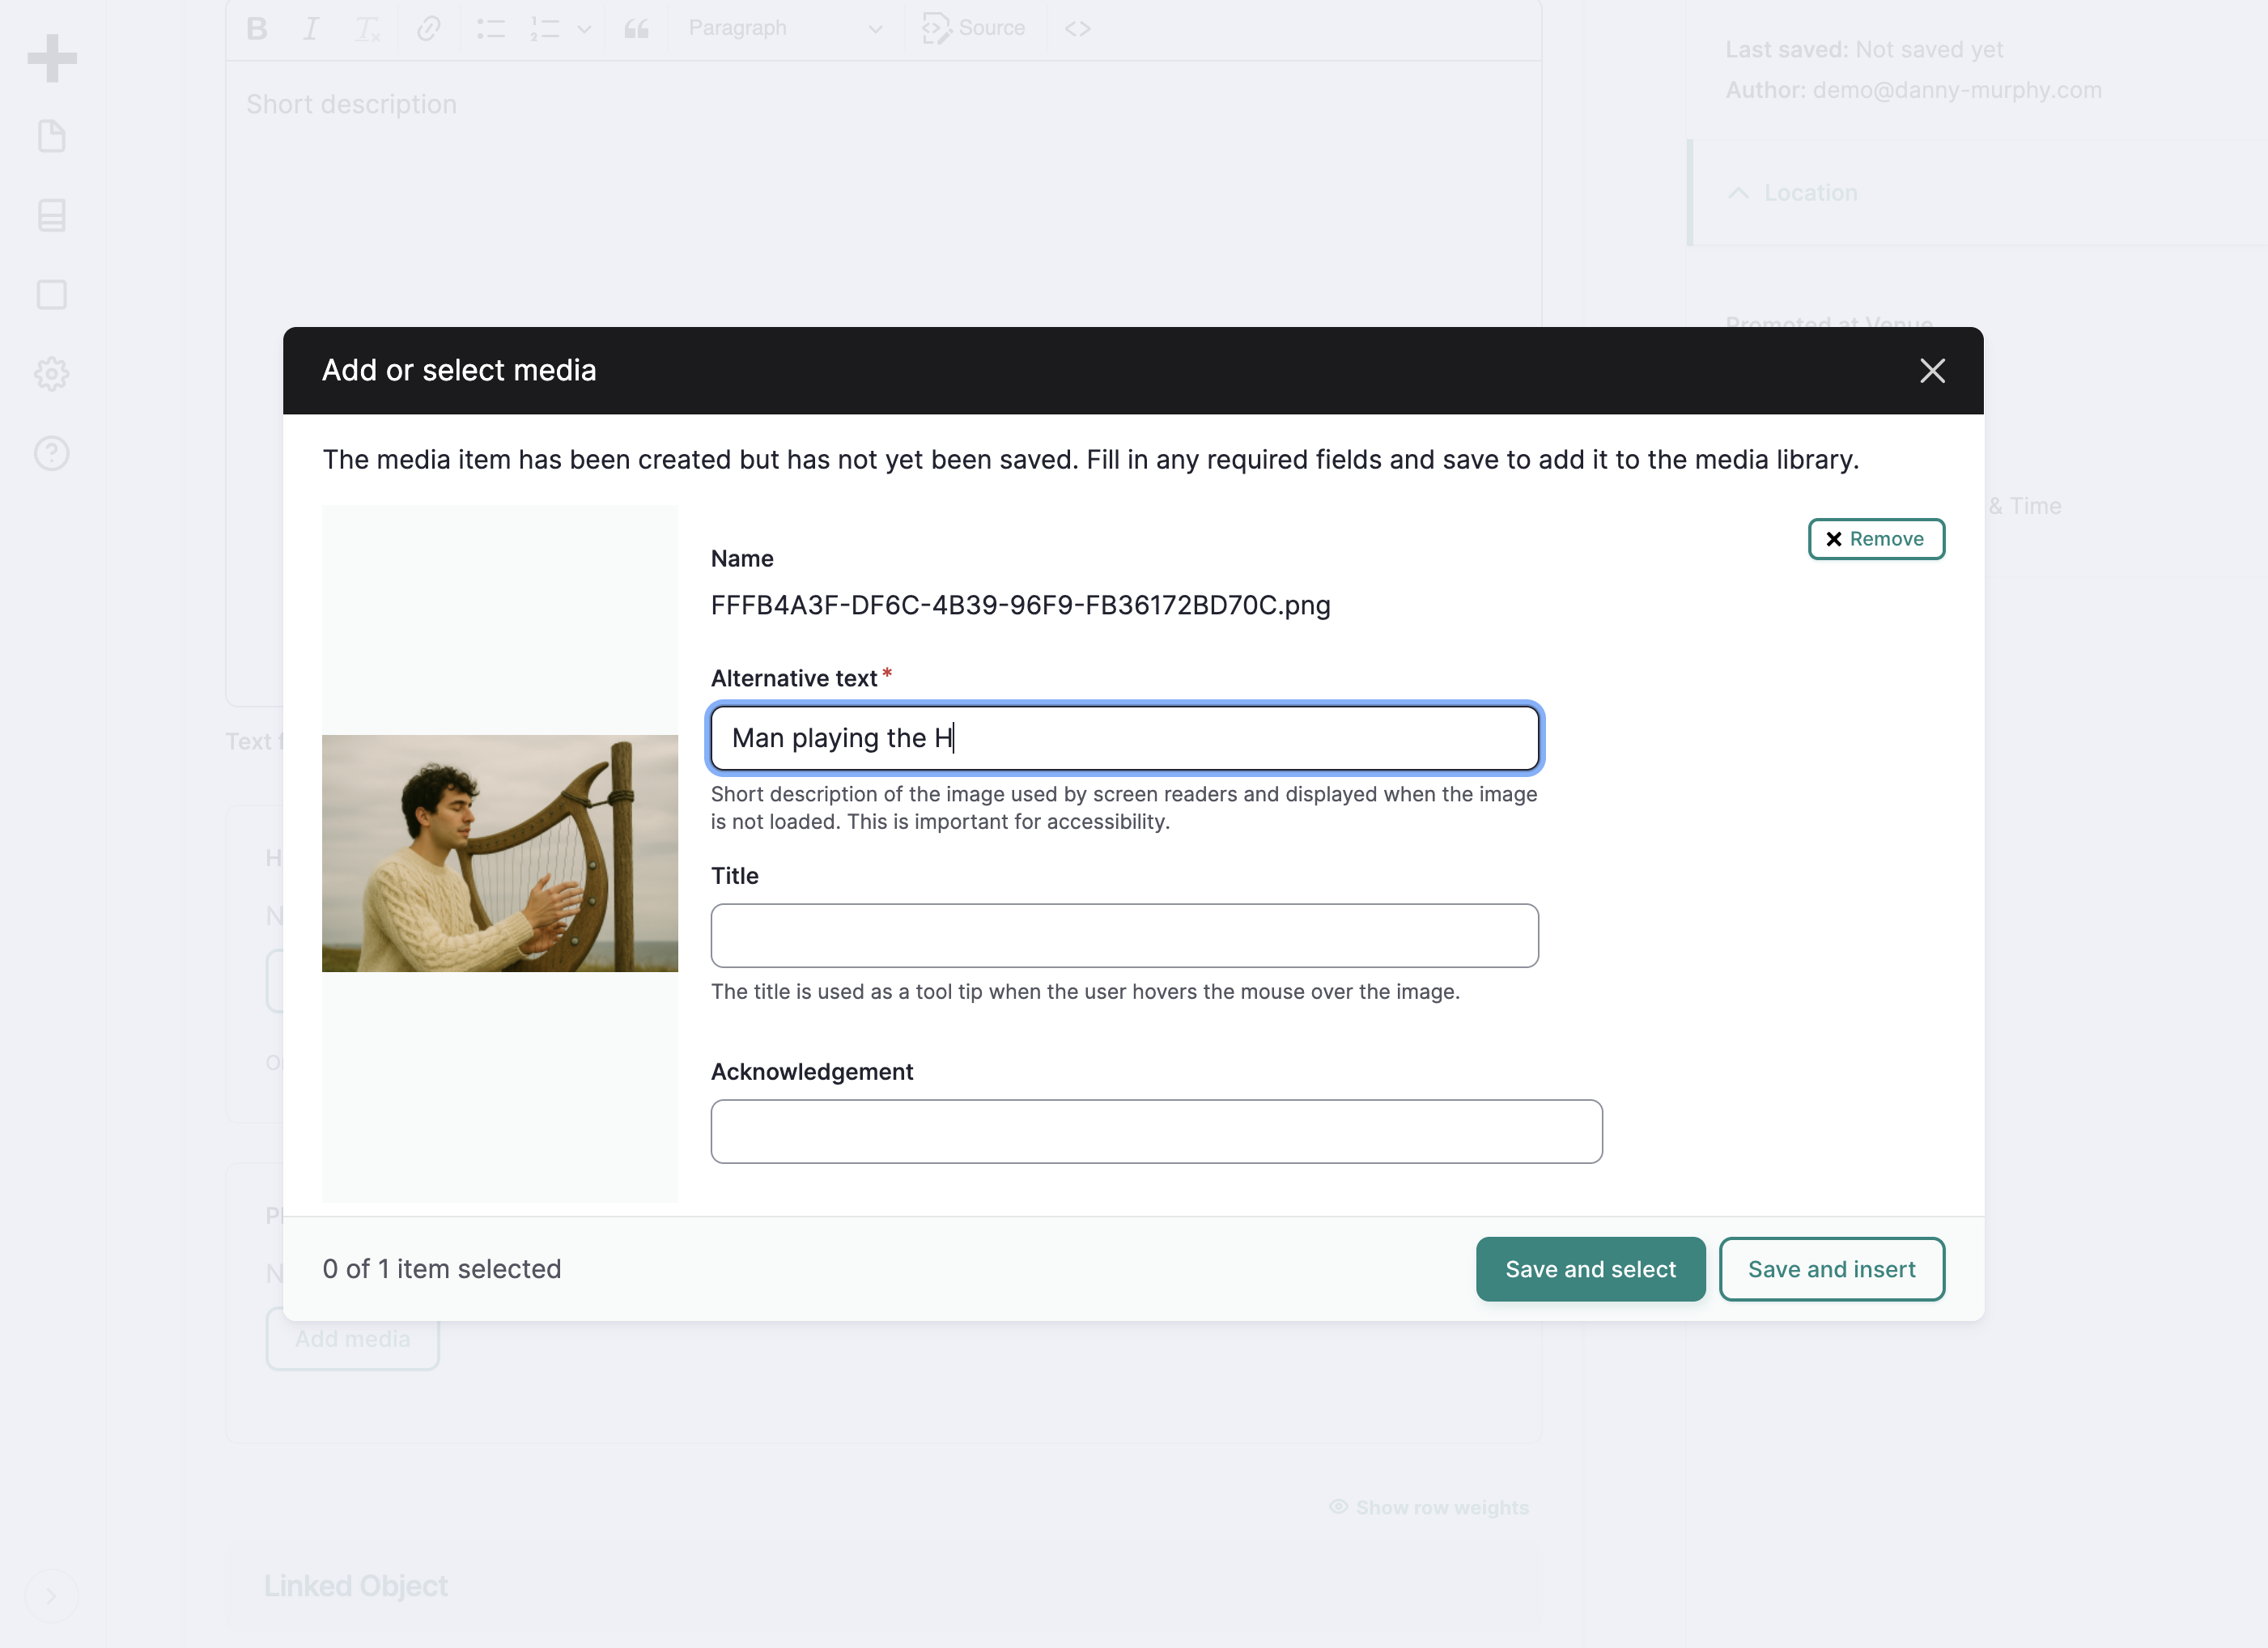This screenshot has width=2268, height=1648.
Task: Click the code brackets icon
Action: click(x=1077, y=29)
